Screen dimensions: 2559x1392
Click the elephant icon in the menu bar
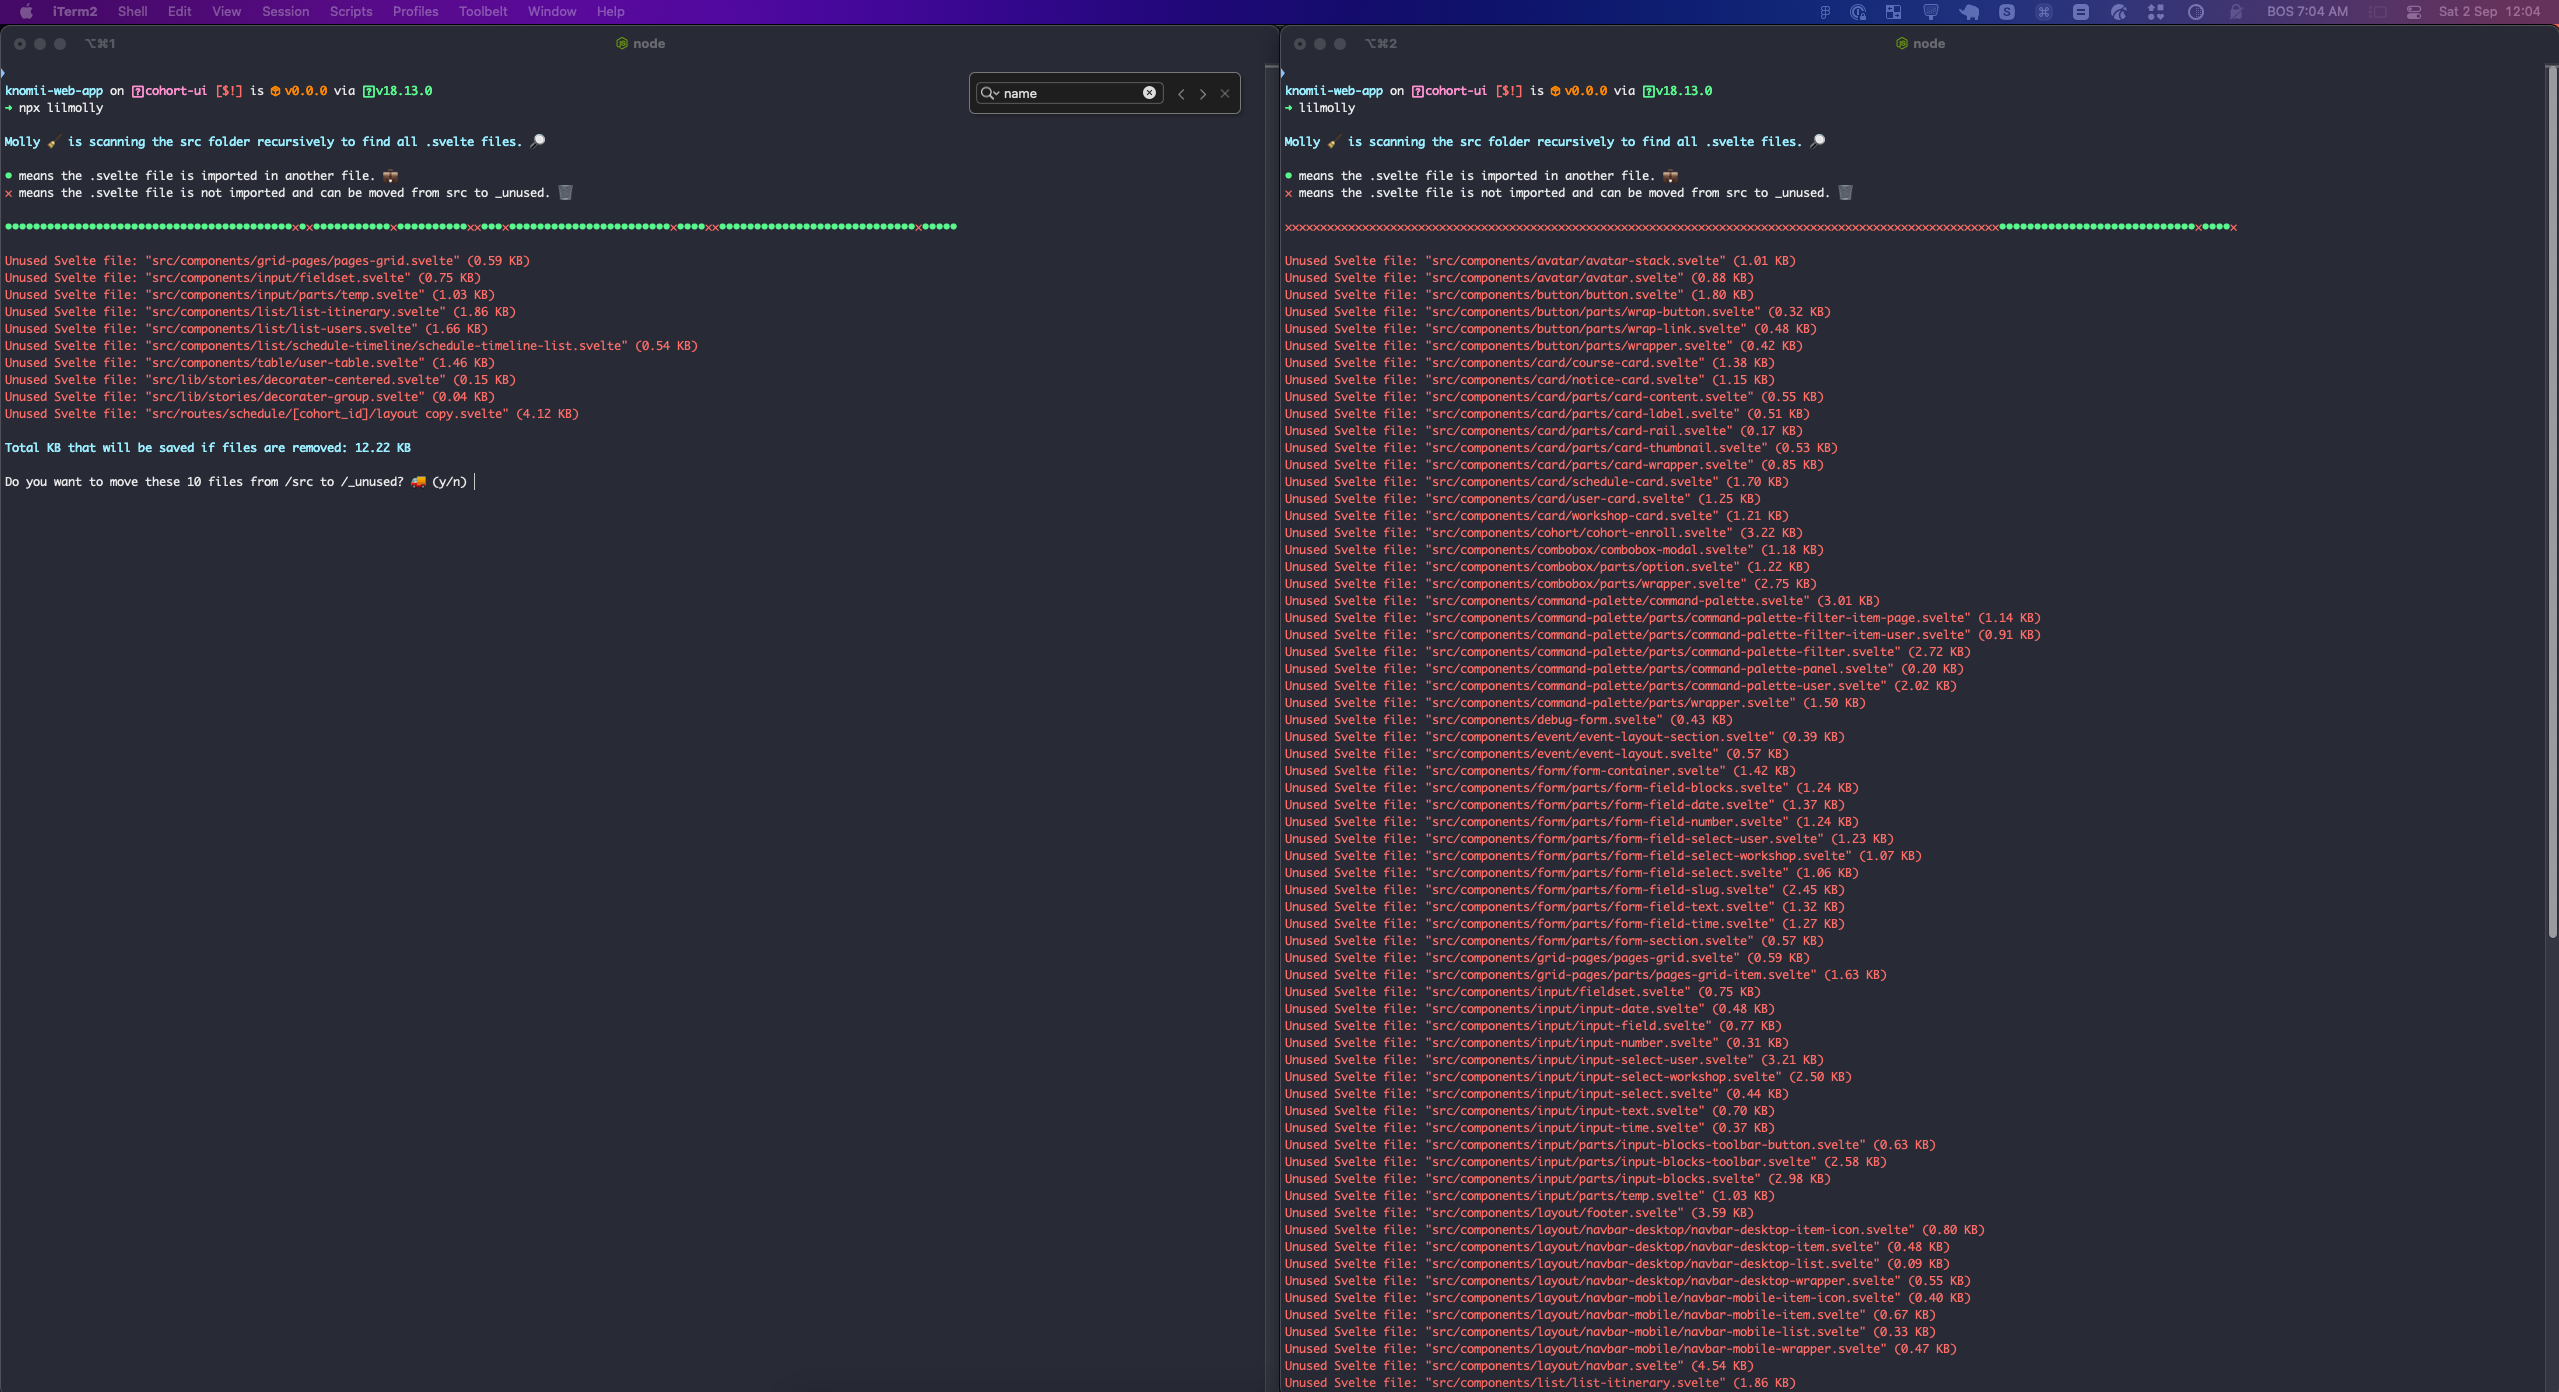click(1969, 12)
